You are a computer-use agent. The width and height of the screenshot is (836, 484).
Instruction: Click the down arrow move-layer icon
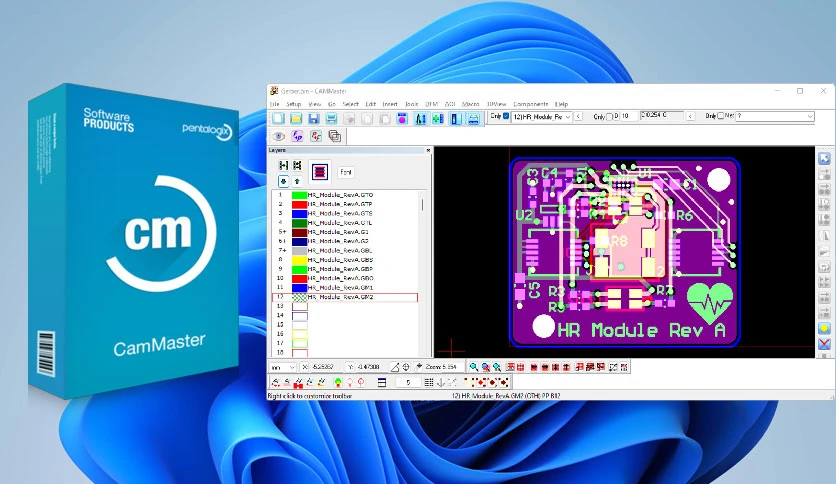tap(284, 181)
